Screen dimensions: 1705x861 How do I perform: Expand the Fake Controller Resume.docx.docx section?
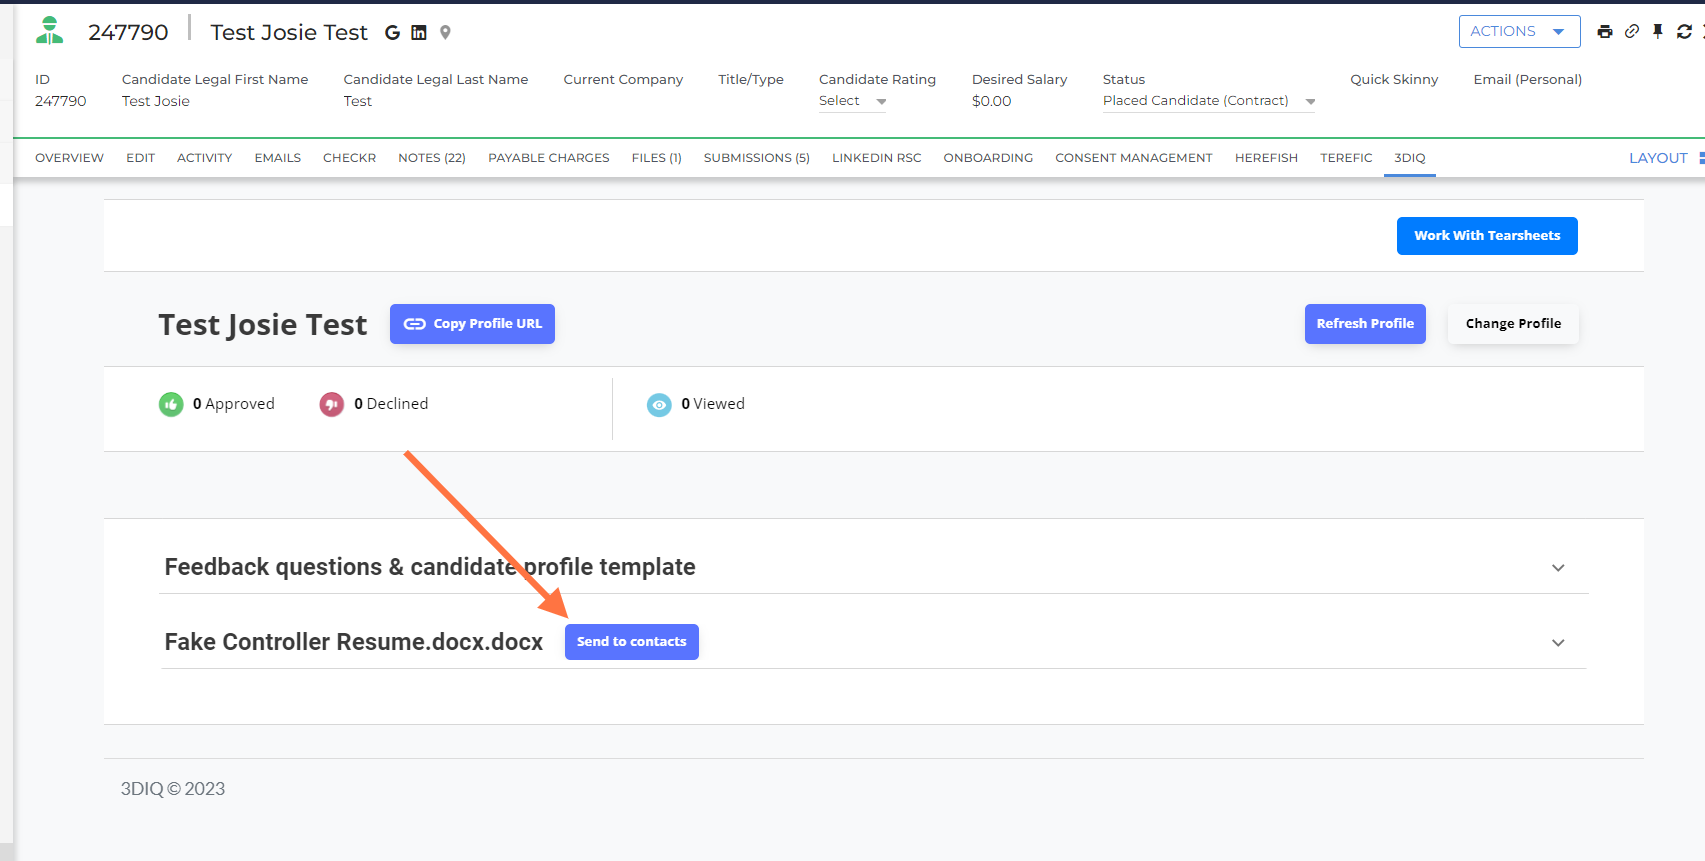1558,643
